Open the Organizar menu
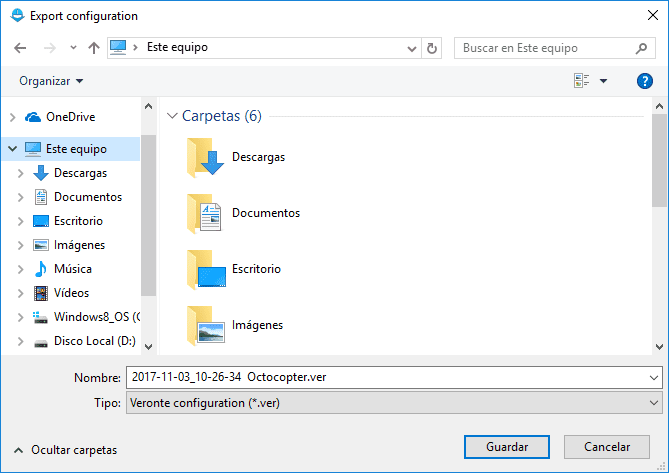The width and height of the screenshot is (669, 473). [51, 81]
